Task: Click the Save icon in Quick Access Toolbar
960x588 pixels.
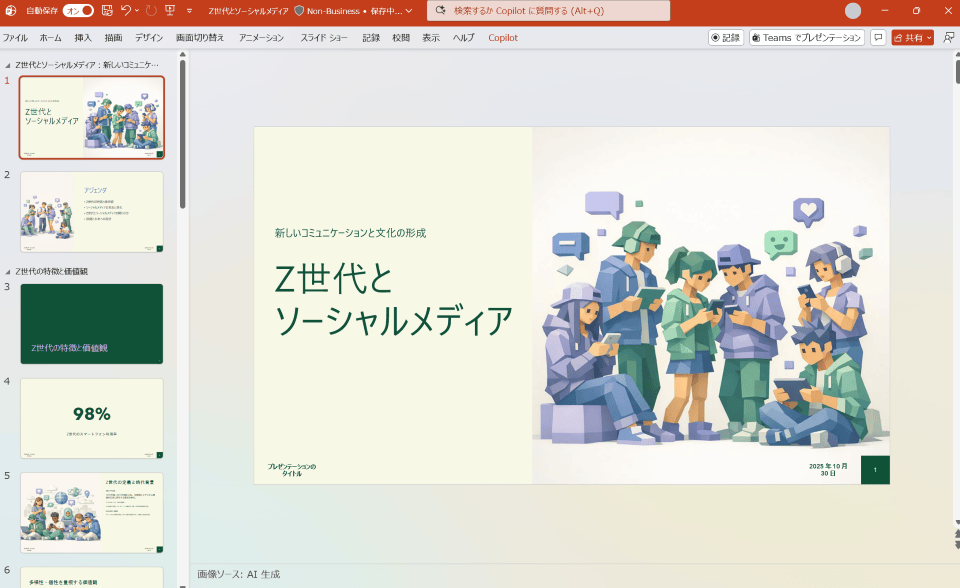Action: (107, 10)
